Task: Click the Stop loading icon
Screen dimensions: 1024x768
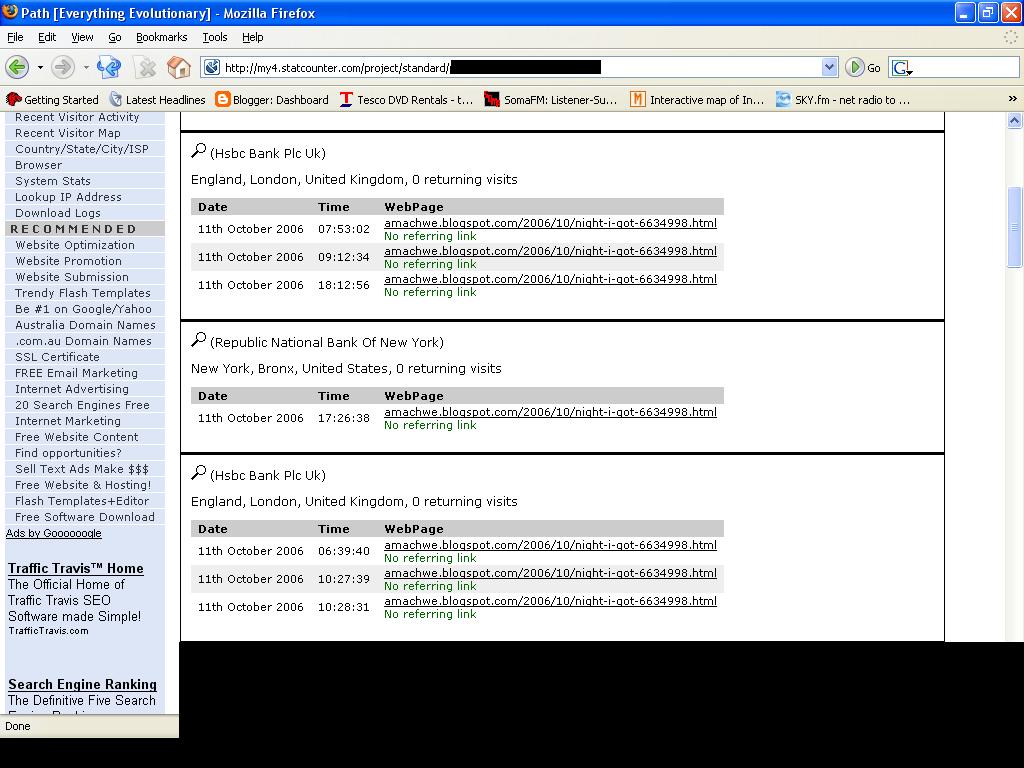Action: click(x=146, y=67)
